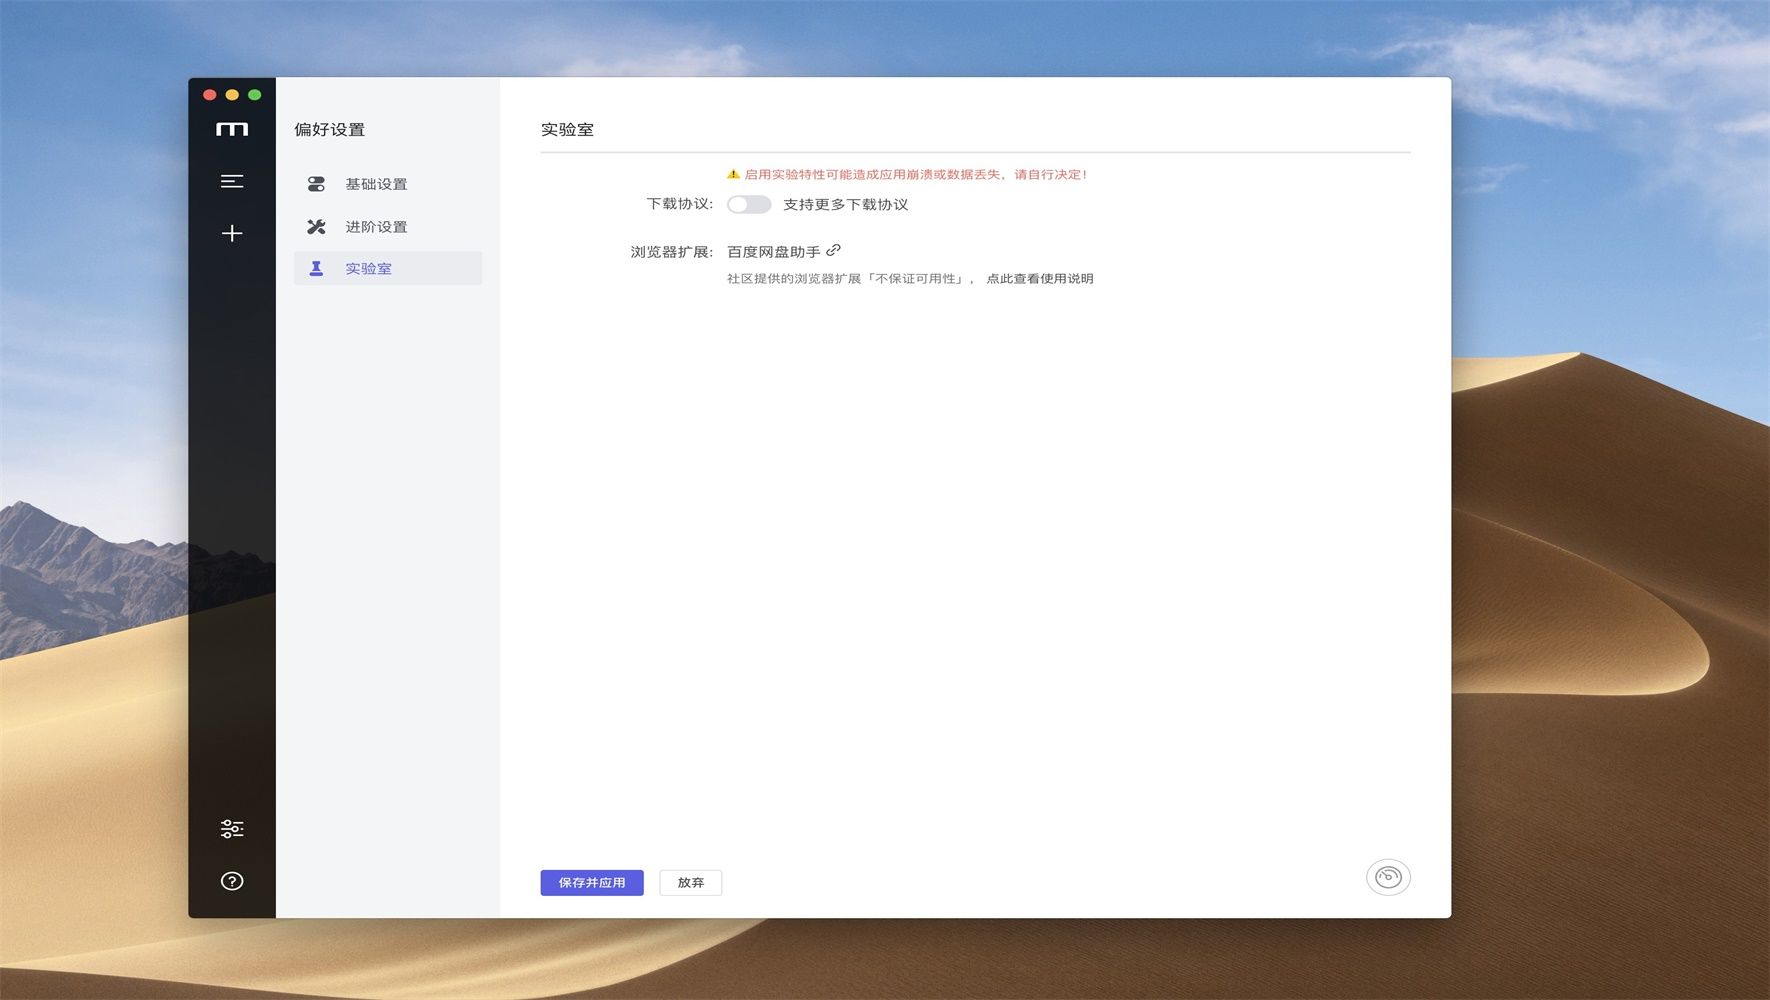The image size is (1770, 1000).
Task: Open the 百度网盘助手 link icon
Action: pyautogui.click(x=834, y=250)
